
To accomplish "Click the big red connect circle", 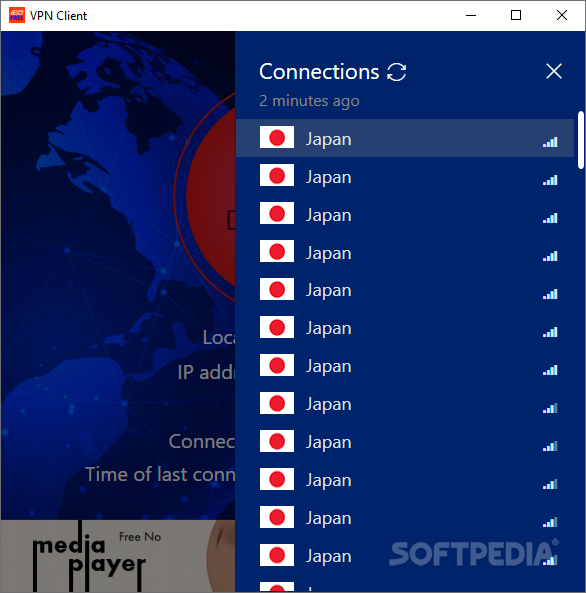I will tap(210, 197).
